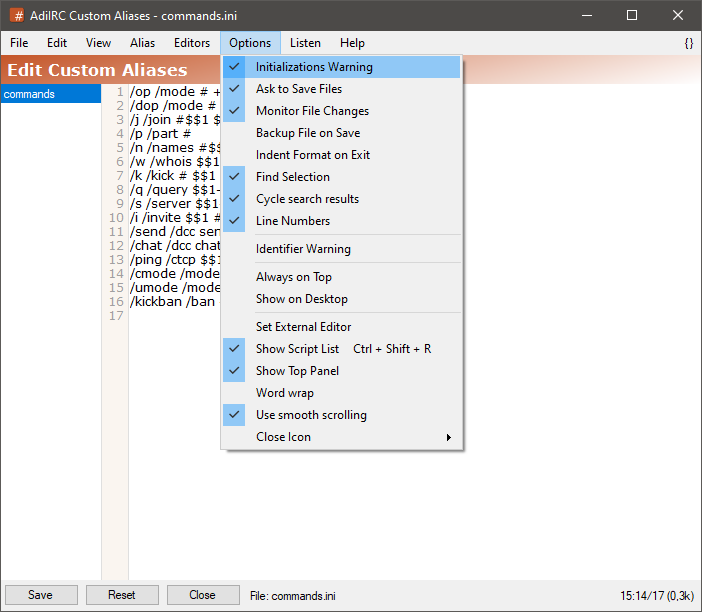The height and width of the screenshot is (612, 702).
Task: Maximize the AdiIRC Custom Aliases window
Action: click(x=632, y=16)
